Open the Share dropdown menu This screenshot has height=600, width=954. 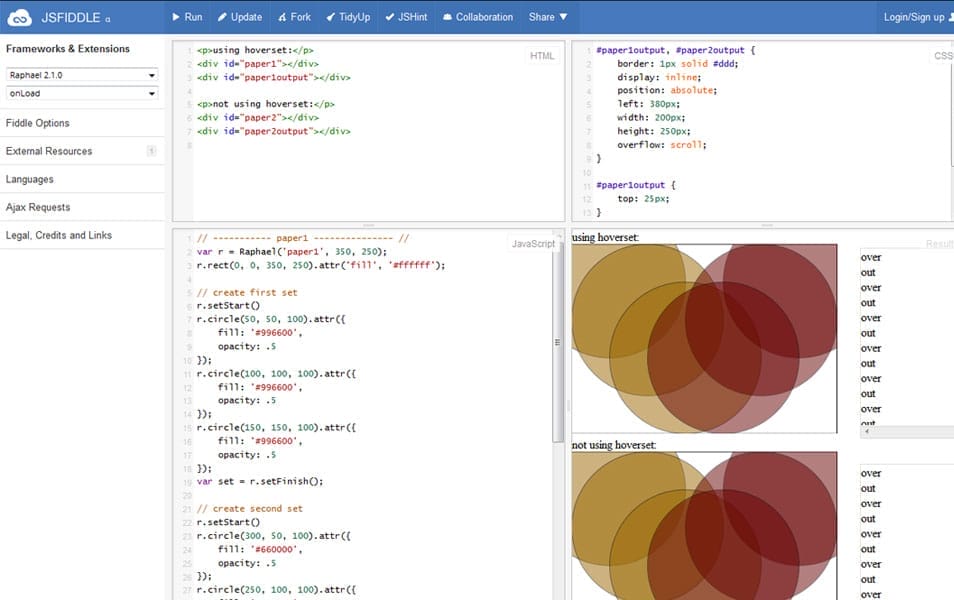pyautogui.click(x=548, y=17)
